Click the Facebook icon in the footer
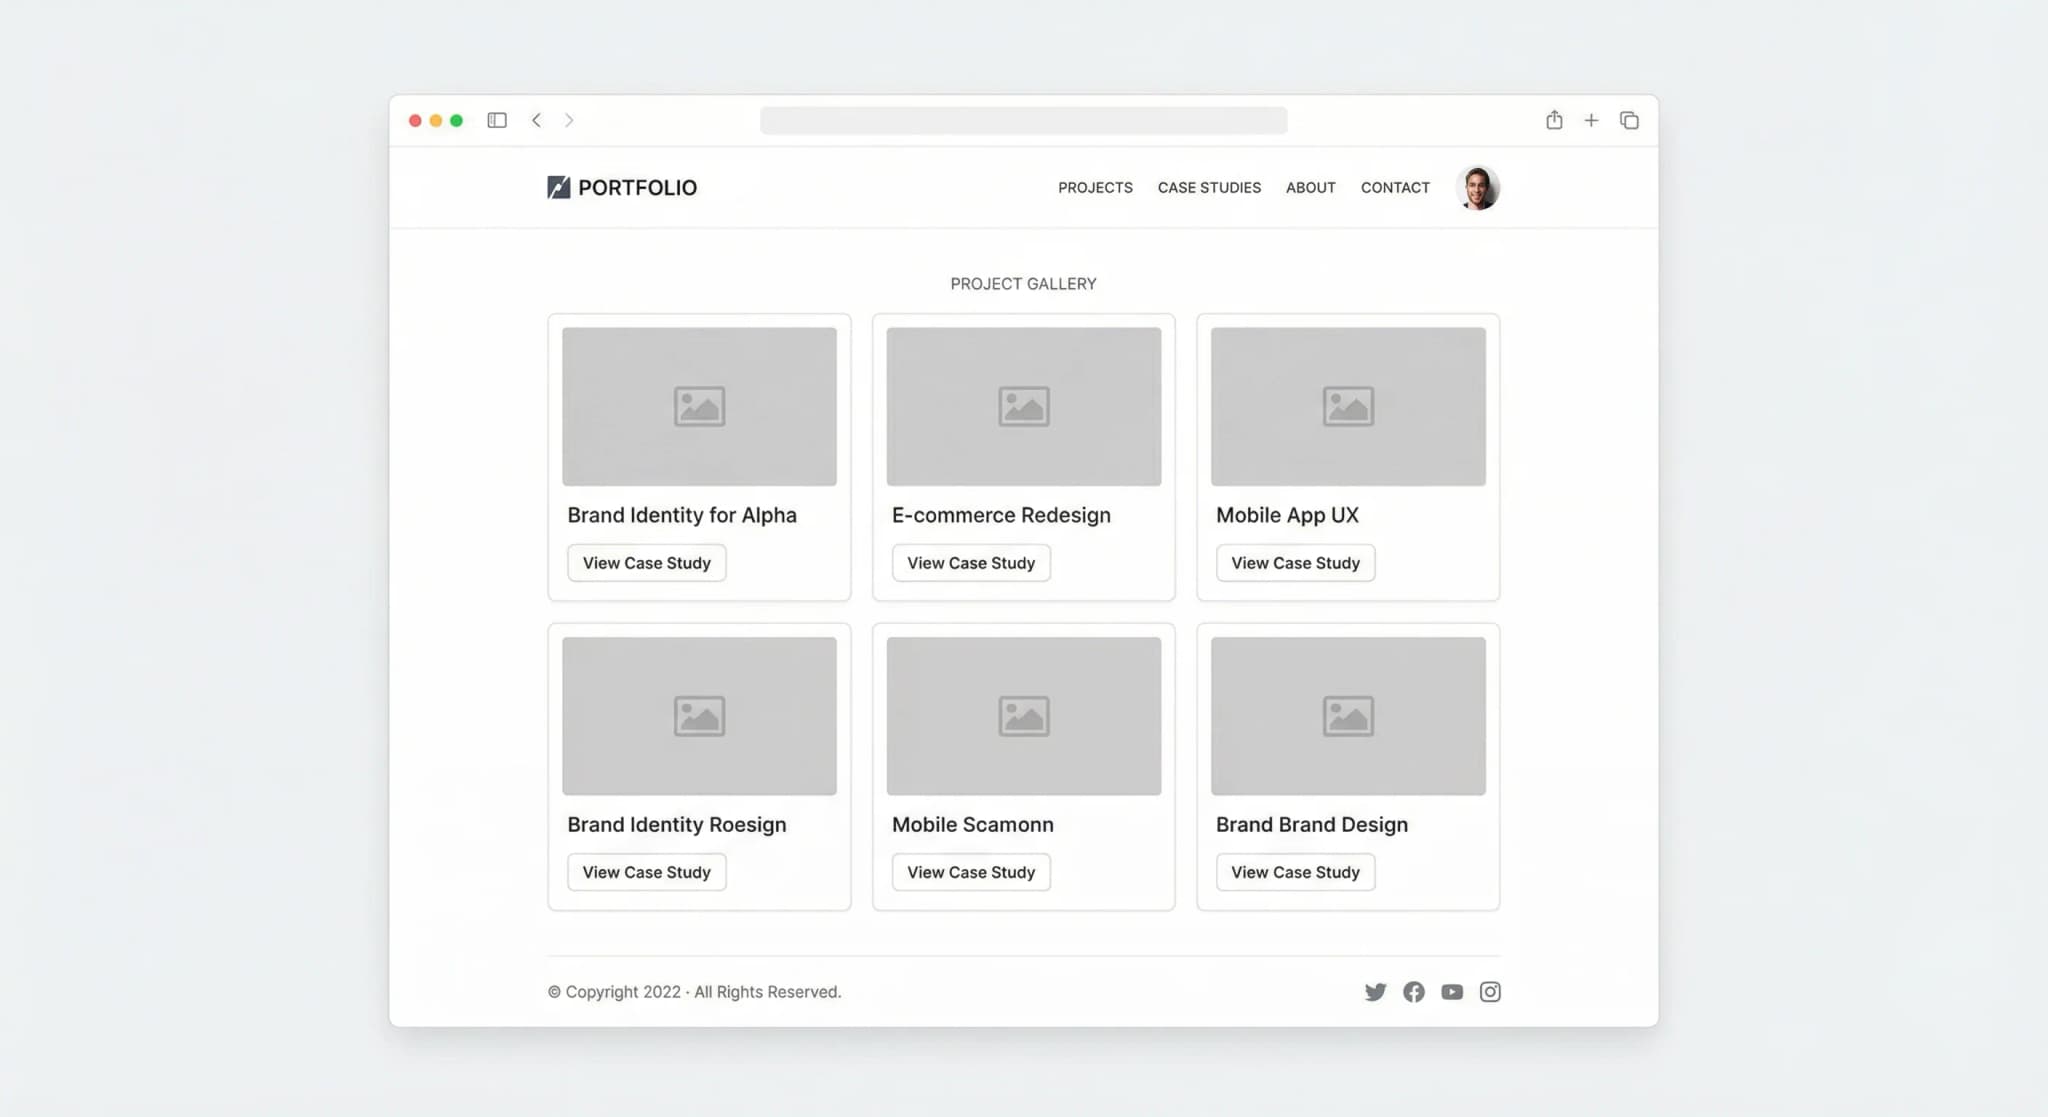Viewport: 2048px width, 1117px height. (x=1413, y=991)
